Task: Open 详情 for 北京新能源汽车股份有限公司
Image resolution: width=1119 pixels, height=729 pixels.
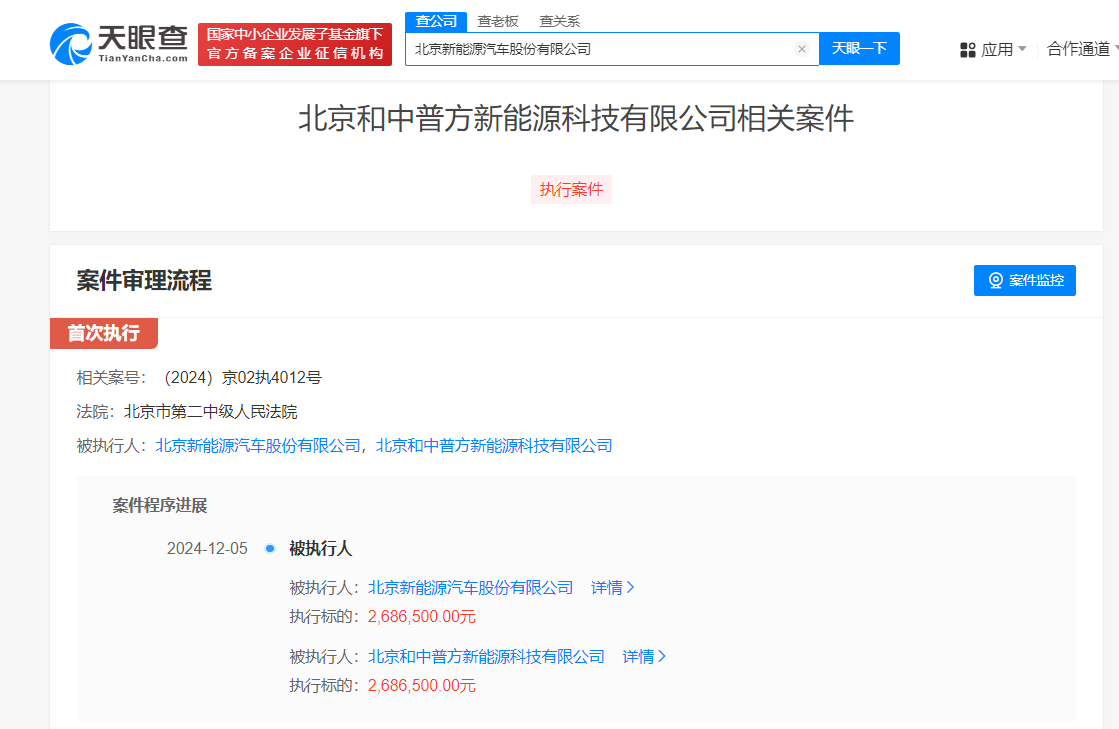Action: point(612,588)
